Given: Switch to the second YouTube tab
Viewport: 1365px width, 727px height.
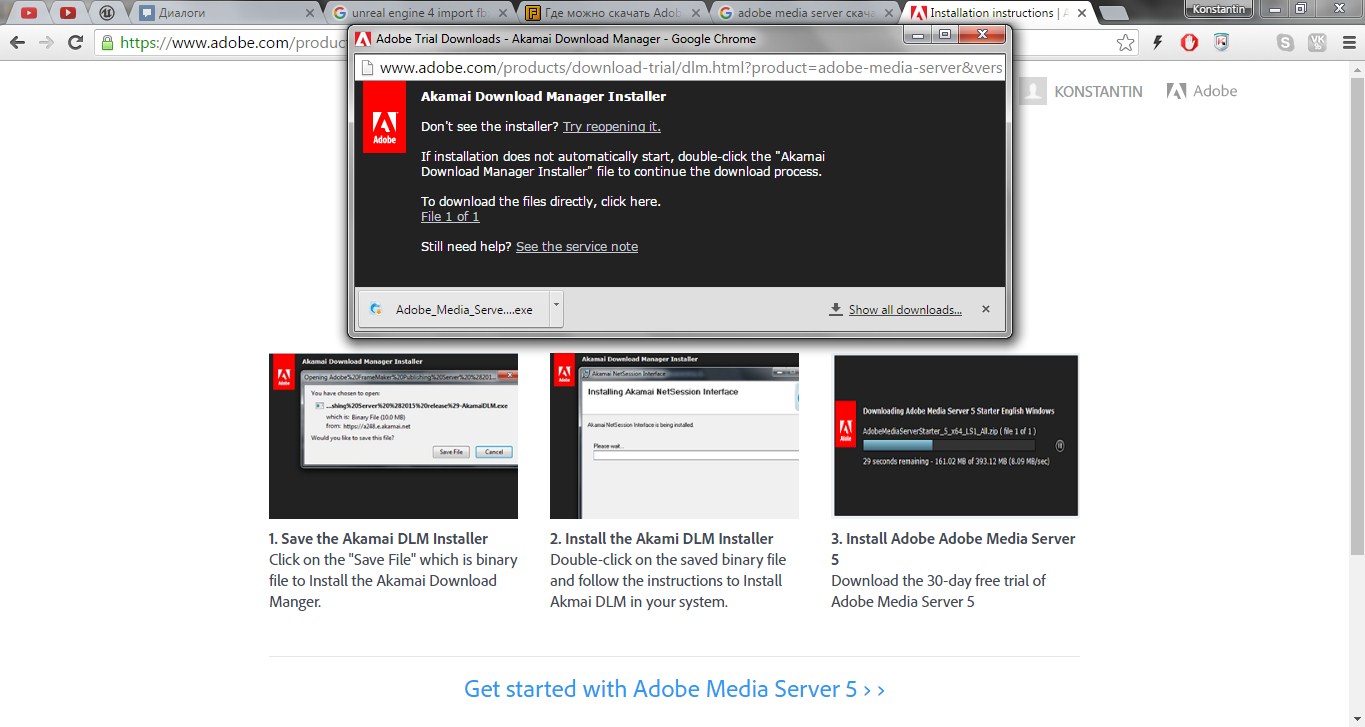Looking at the screenshot, I should coord(68,13).
